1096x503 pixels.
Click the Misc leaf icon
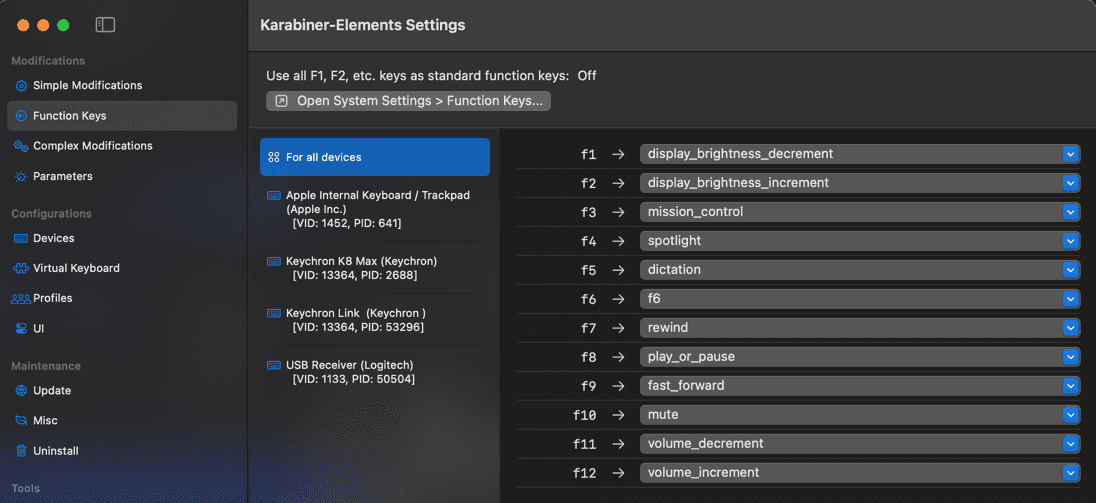21,421
